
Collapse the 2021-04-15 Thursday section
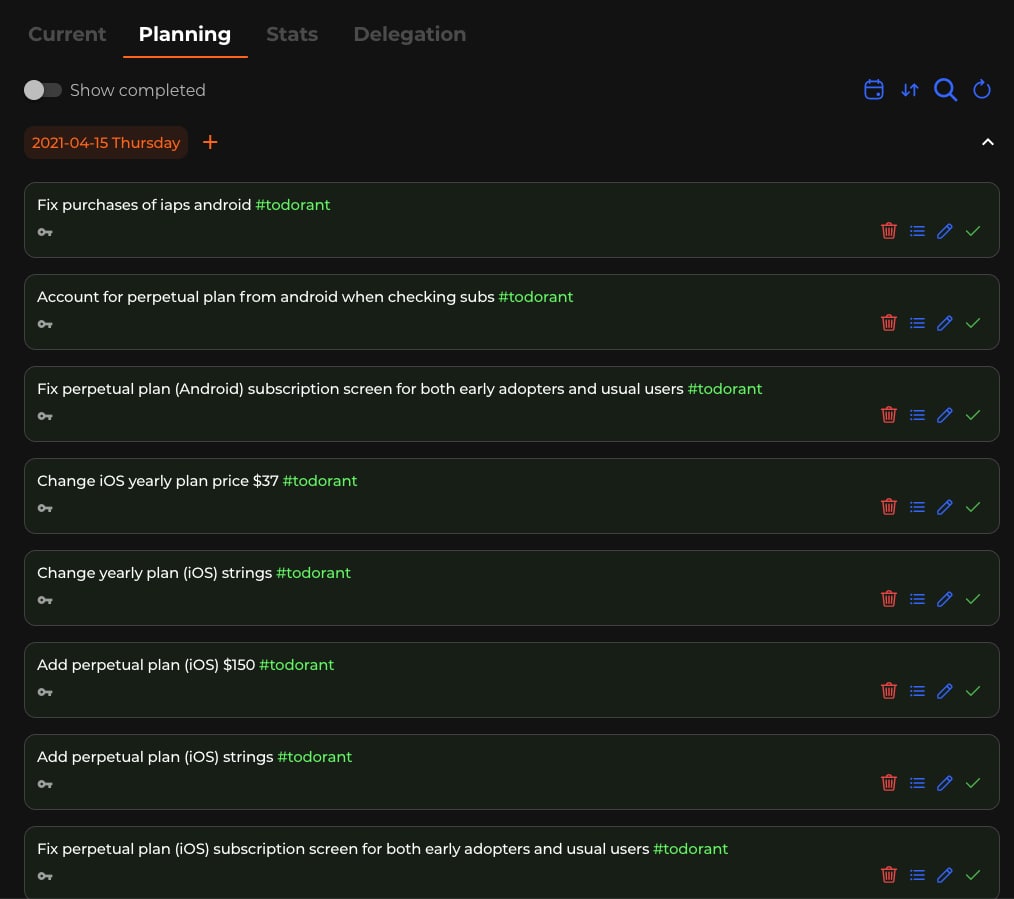987,142
